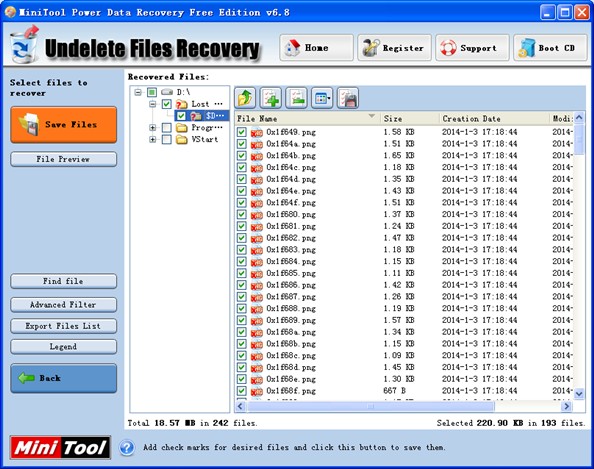Click the save list floppy toolbar icon
The width and height of the screenshot is (594, 469).
tap(348, 98)
